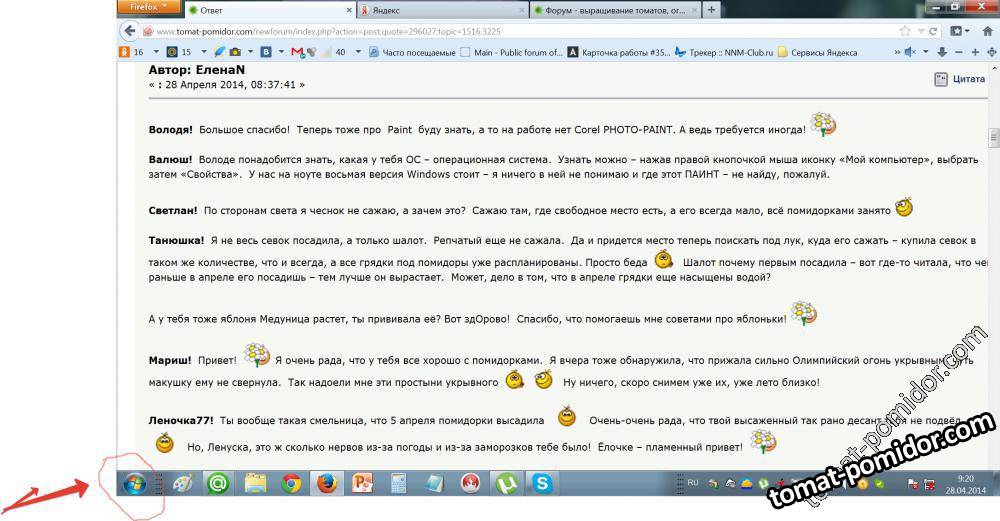This screenshot has width=1000, height=521.
Task: Bookmark this page with the star icon
Action: pos(904,31)
